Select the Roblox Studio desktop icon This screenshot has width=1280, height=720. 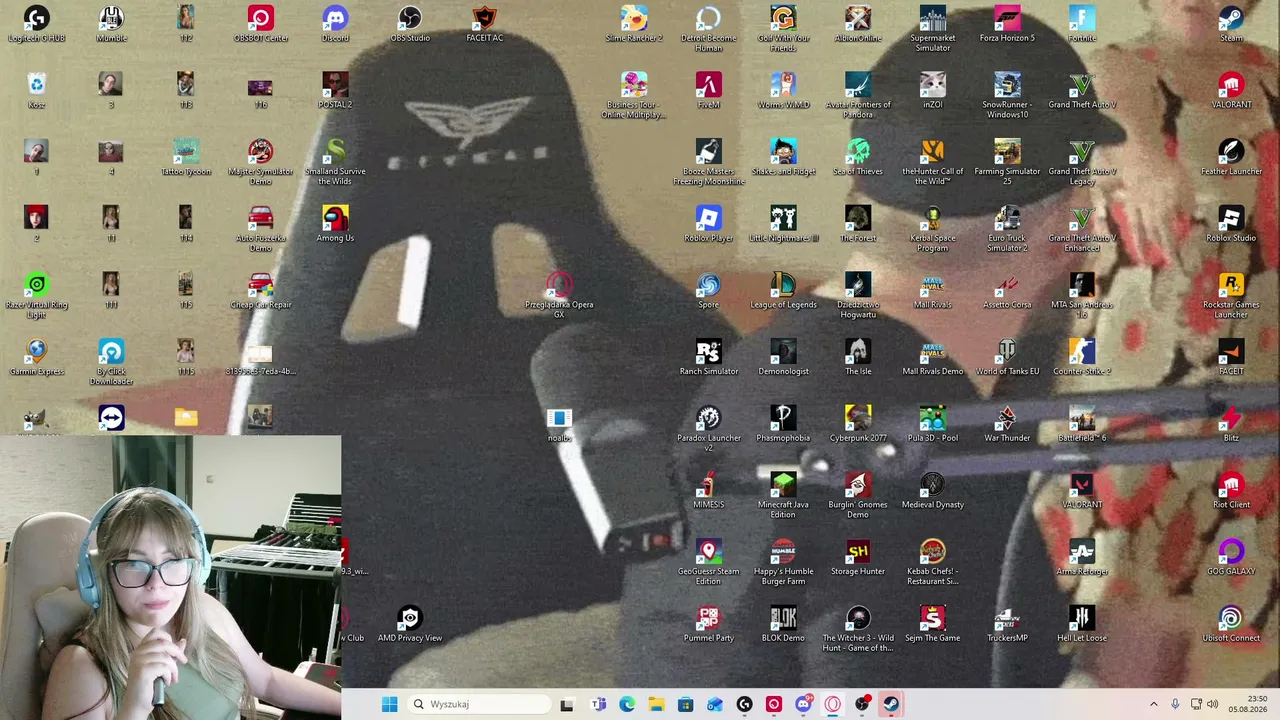click(x=1231, y=225)
